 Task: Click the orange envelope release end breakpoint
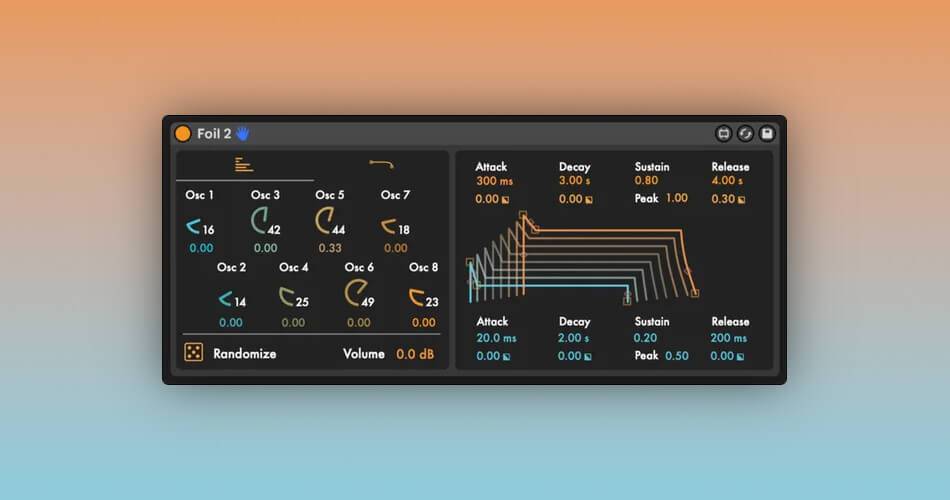pos(695,293)
